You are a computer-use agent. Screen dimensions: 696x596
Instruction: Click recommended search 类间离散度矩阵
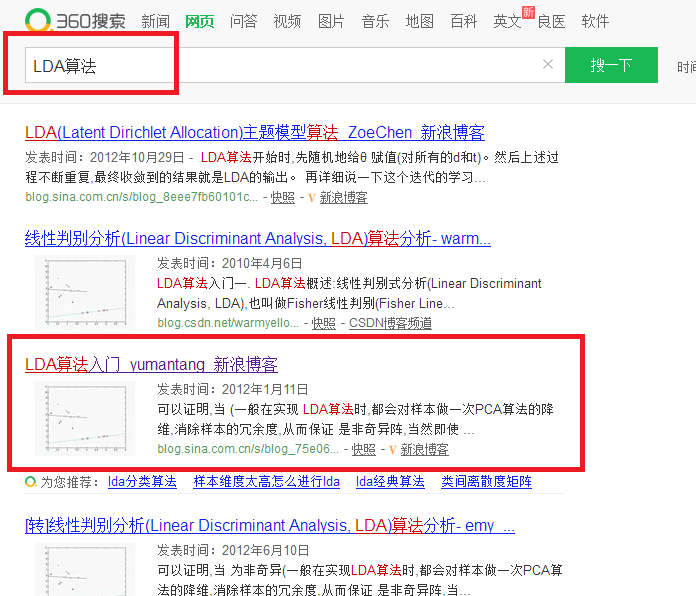tap(486, 482)
